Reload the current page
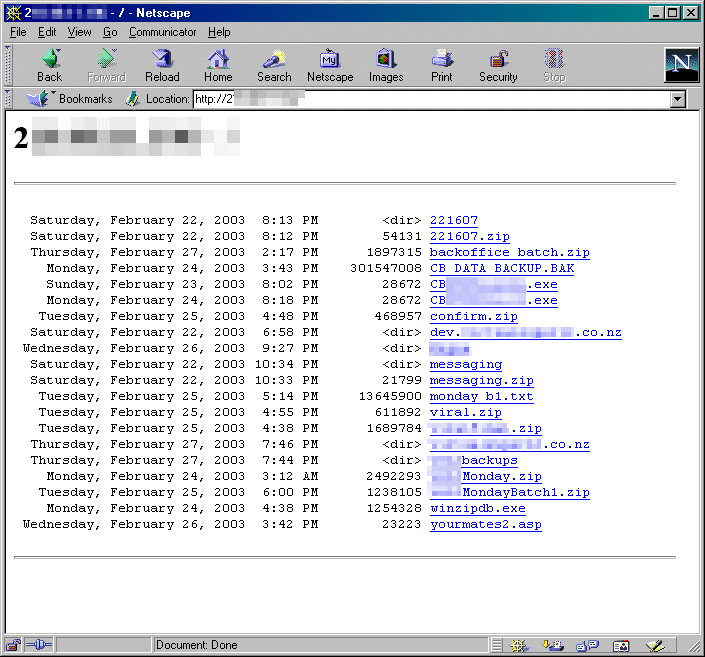Image resolution: width=705 pixels, height=657 pixels. tap(162, 65)
